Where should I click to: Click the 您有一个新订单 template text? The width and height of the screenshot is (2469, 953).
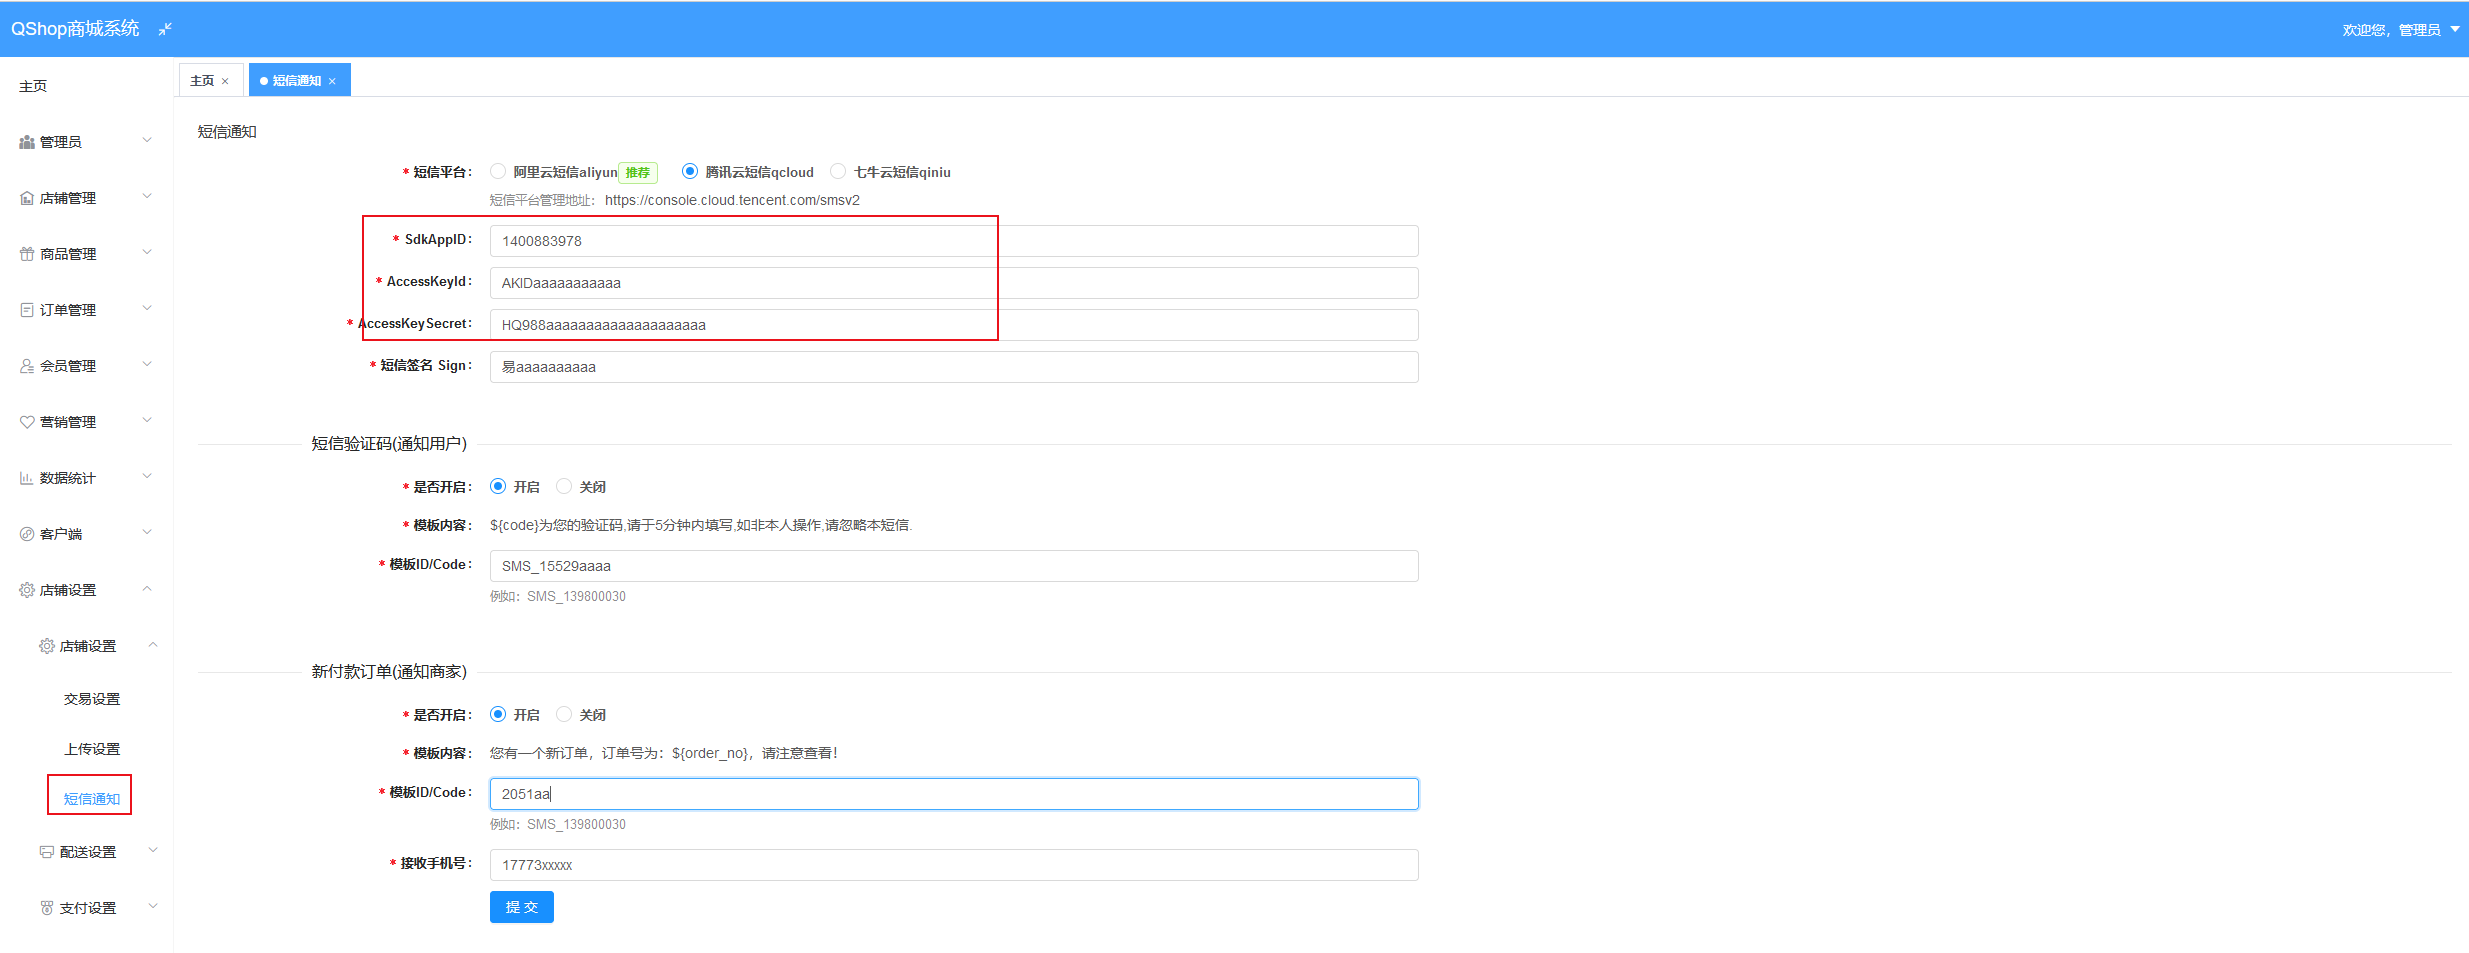[664, 753]
